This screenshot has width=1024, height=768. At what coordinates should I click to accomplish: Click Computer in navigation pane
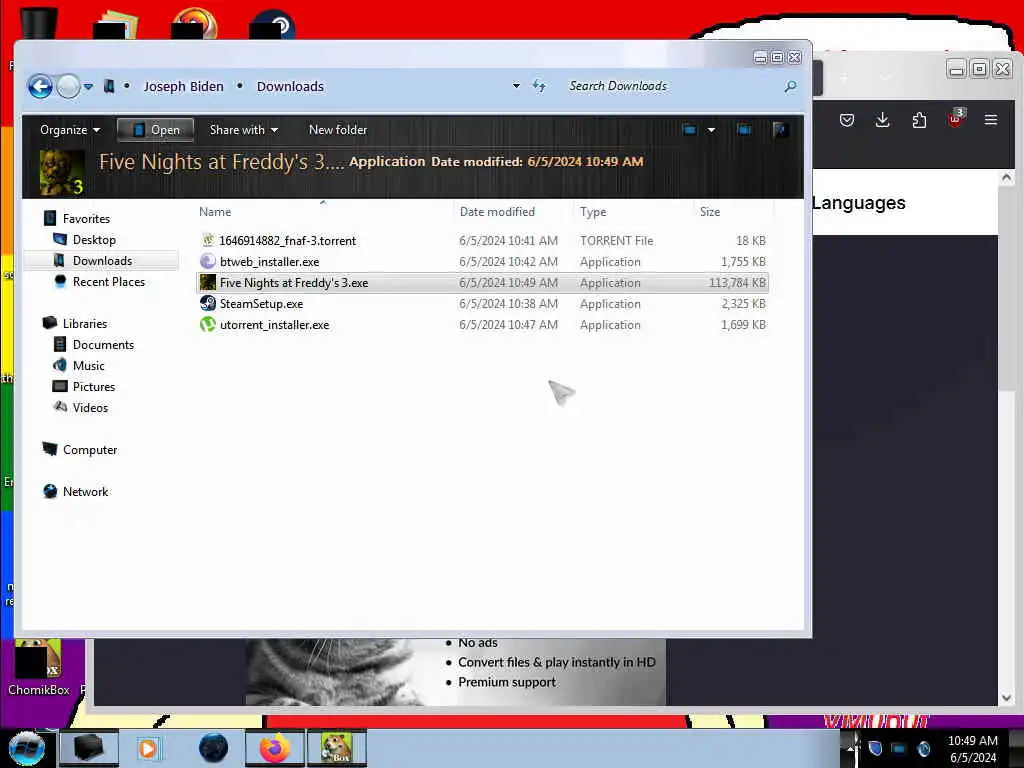tap(89, 449)
